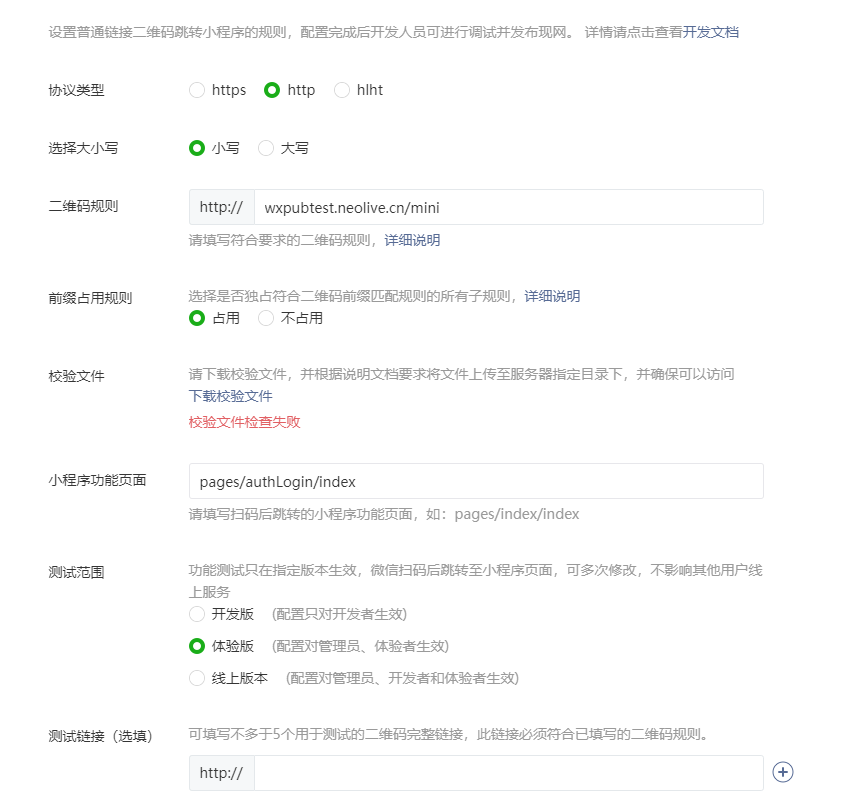Click the 二维码规则 label

coord(83,206)
